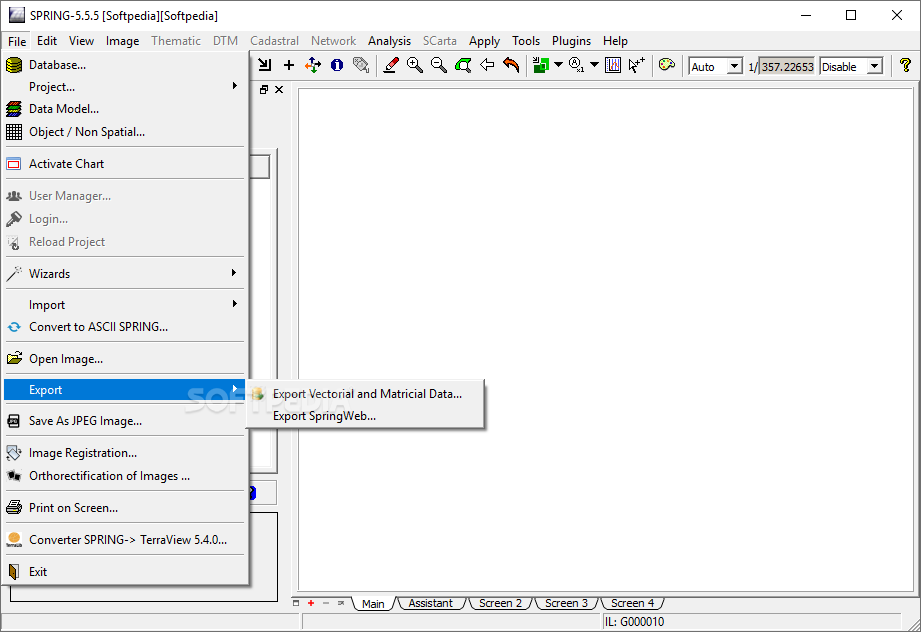Viewport: 921px width, 632px height.
Task: Select Save As JPEG Image
Action: coord(124,421)
